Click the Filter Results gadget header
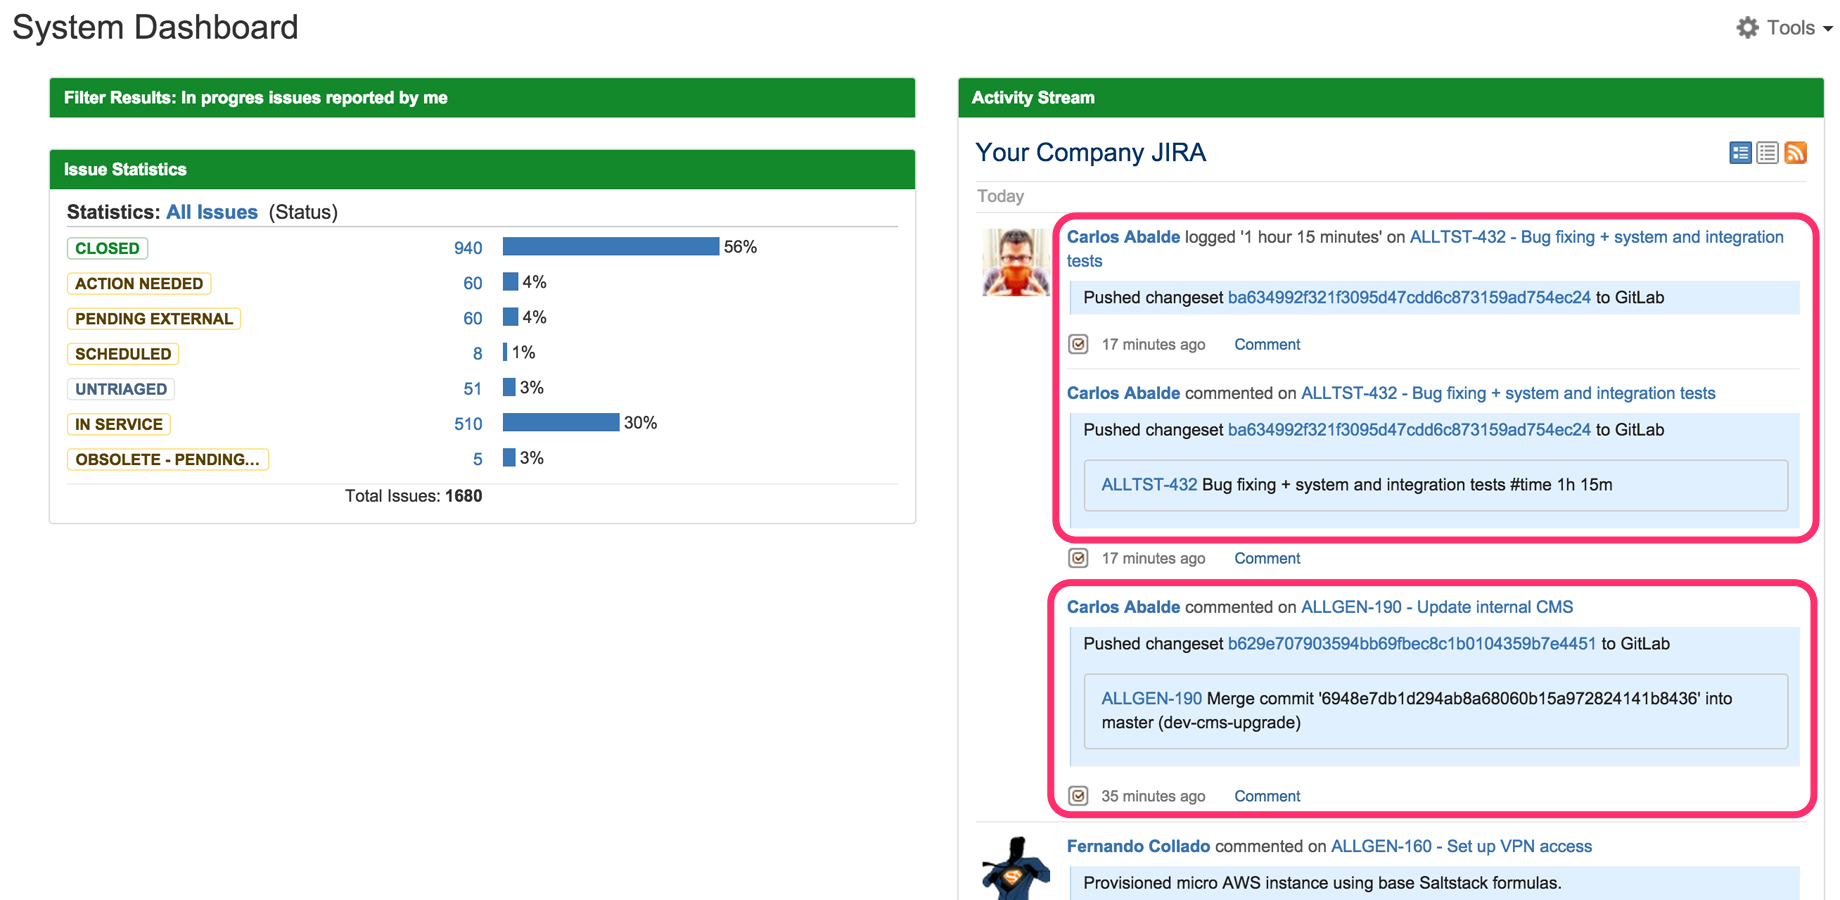The image size is (1840, 900). tap(483, 98)
